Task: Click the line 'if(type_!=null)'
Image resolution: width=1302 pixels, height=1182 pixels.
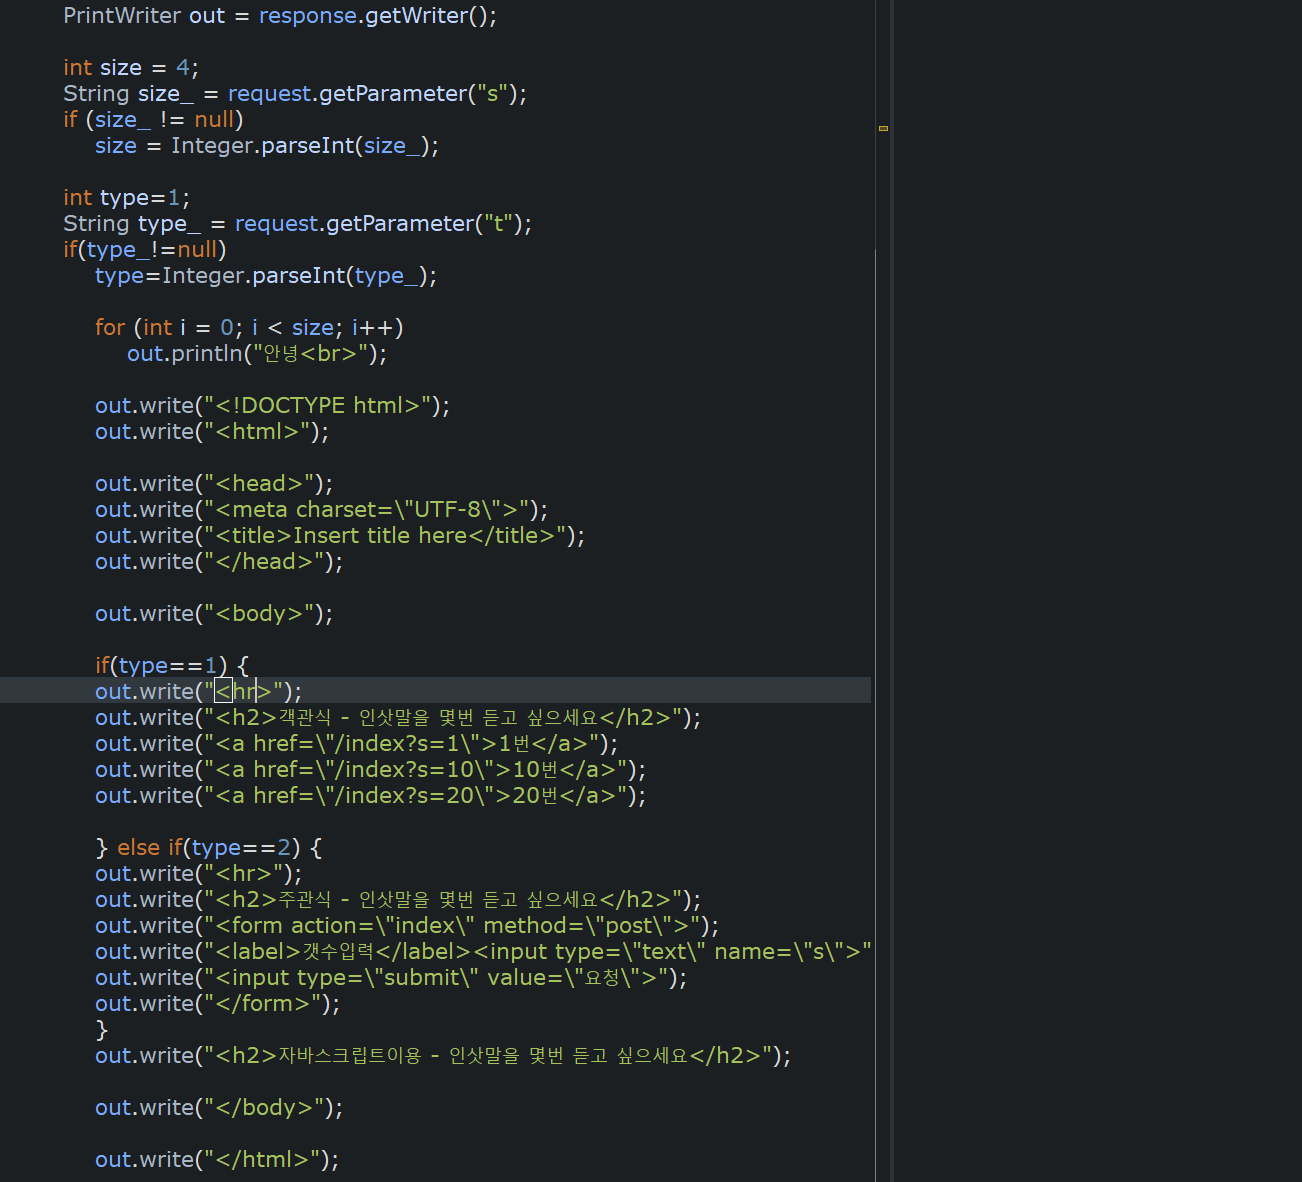Action: 145,250
